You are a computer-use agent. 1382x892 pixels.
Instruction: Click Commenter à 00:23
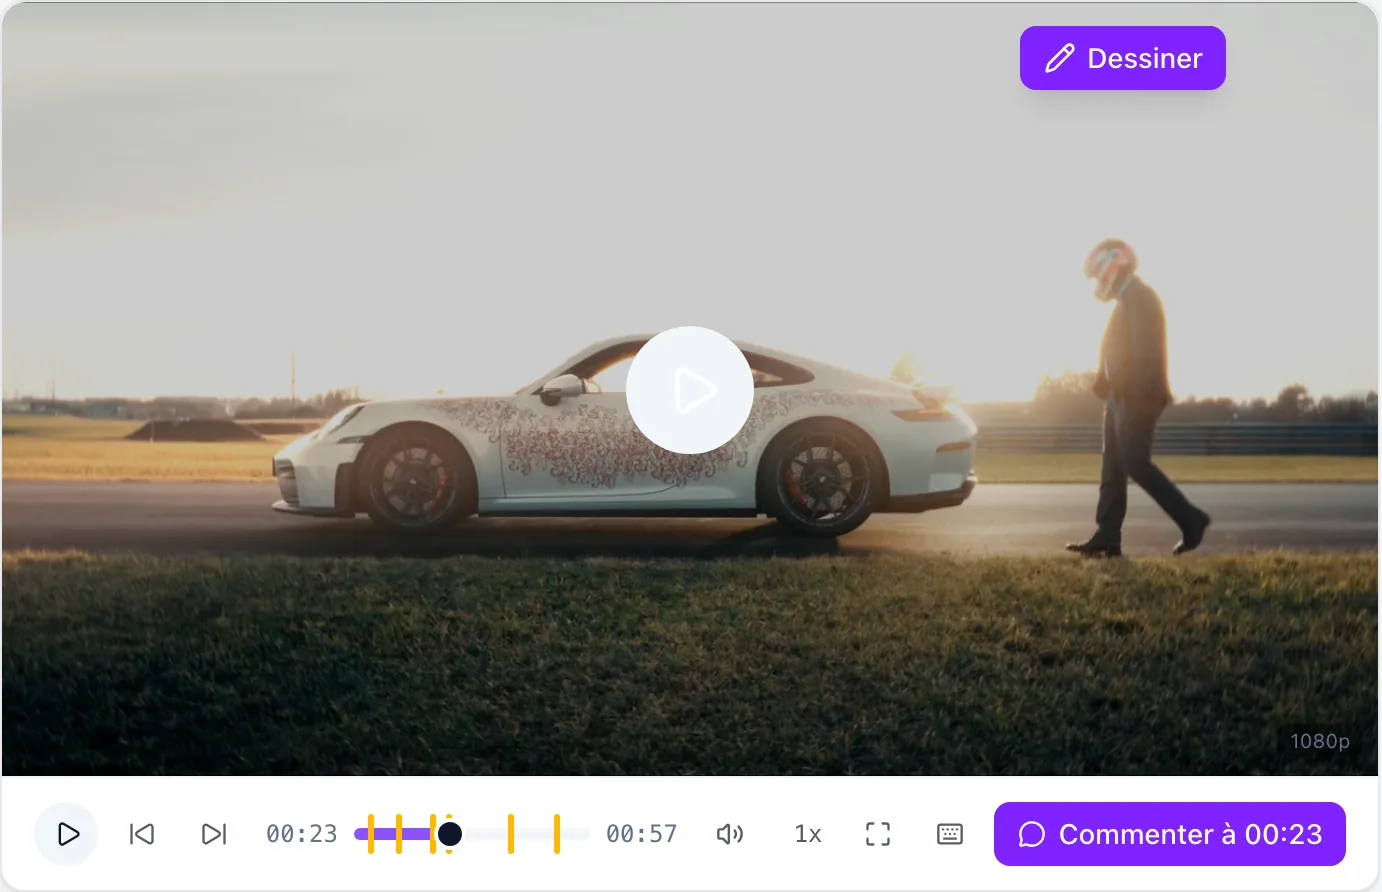tap(1170, 834)
